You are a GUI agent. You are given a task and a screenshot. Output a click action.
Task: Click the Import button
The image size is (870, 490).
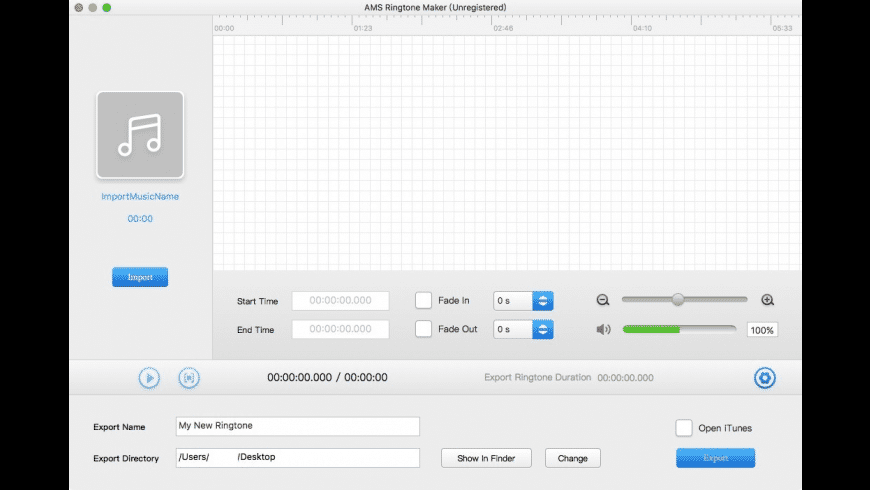140,277
